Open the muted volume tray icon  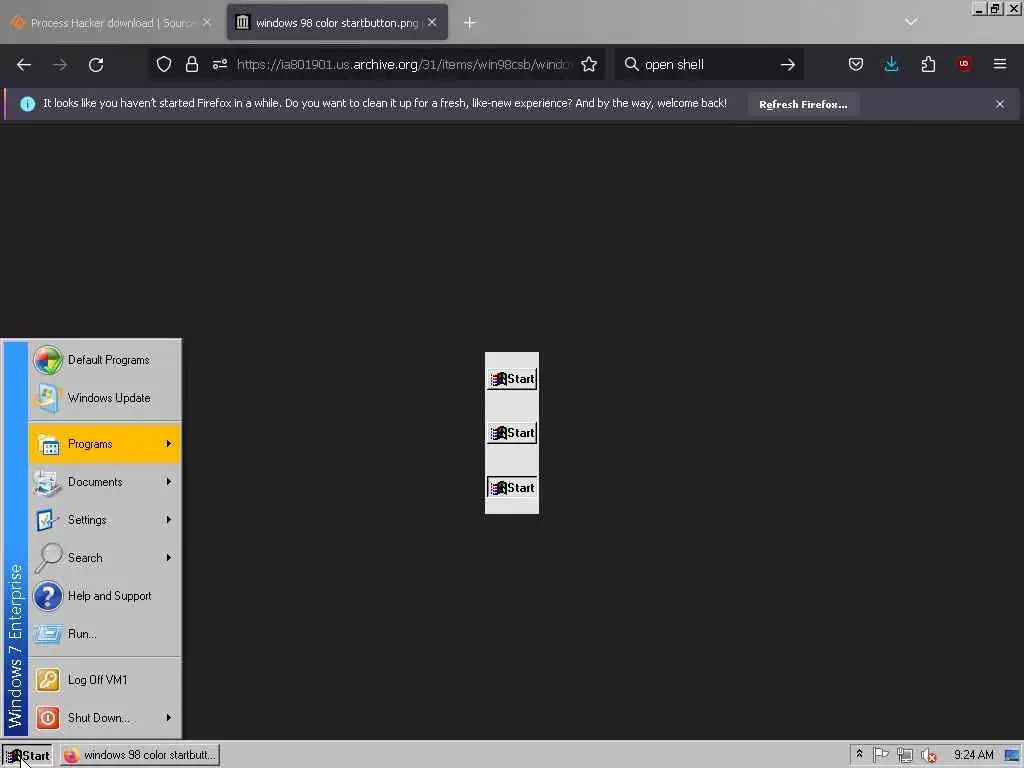[x=929, y=756]
